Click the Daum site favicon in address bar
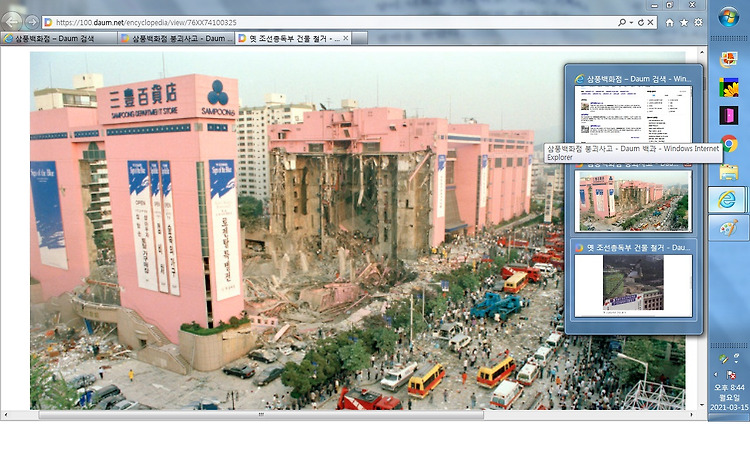750x472 pixels. tap(48, 22)
